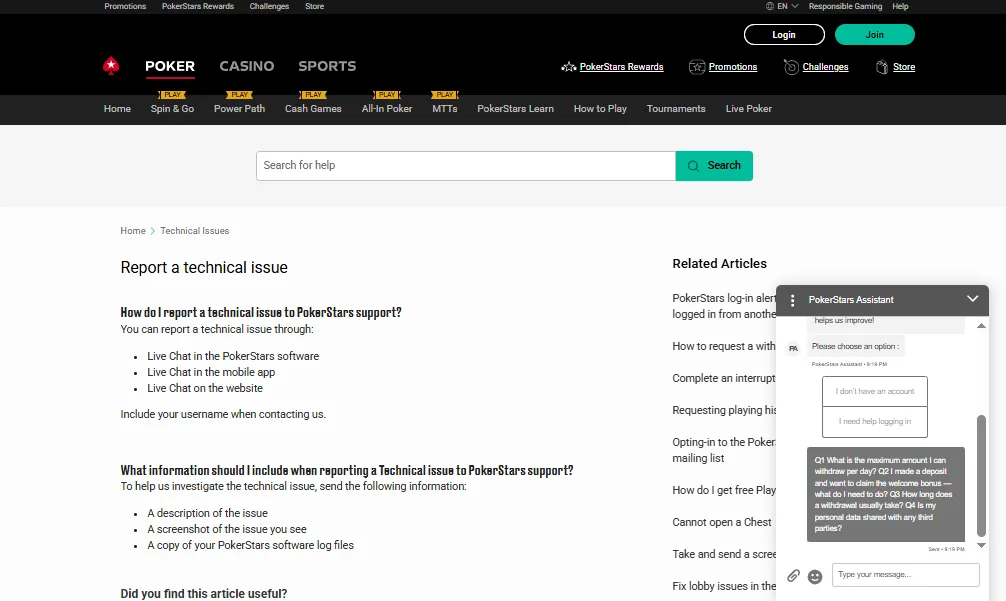Viewport: 1006px width, 601px height.
Task: Open "Take and send a scree..." related article
Action: pos(724,554)
